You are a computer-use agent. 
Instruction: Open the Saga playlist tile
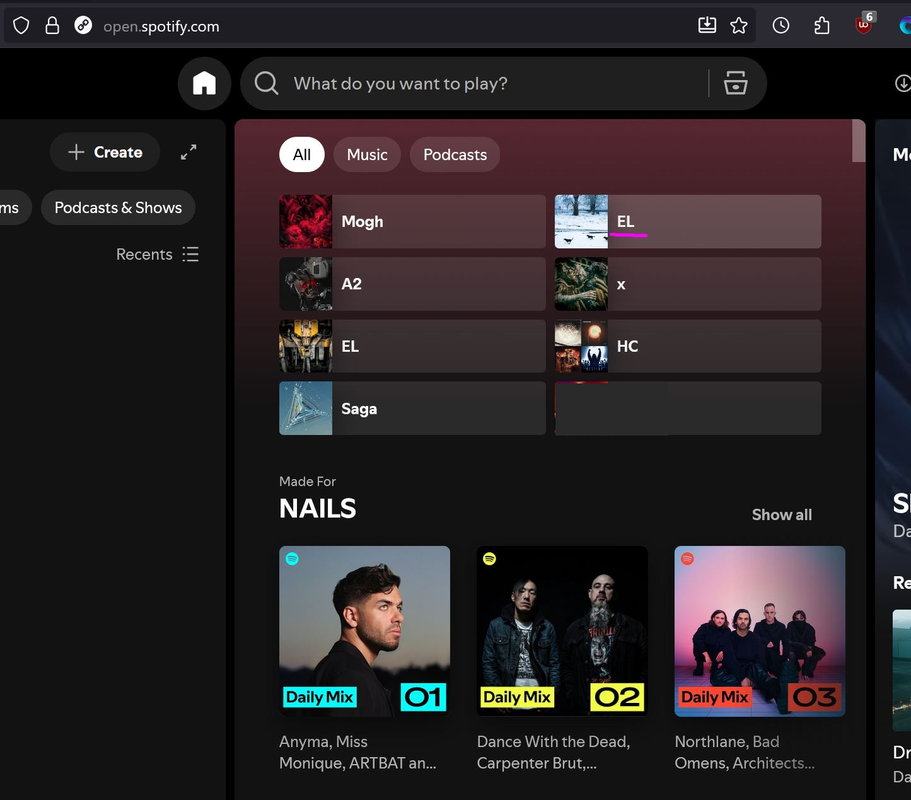coord(413,408)
